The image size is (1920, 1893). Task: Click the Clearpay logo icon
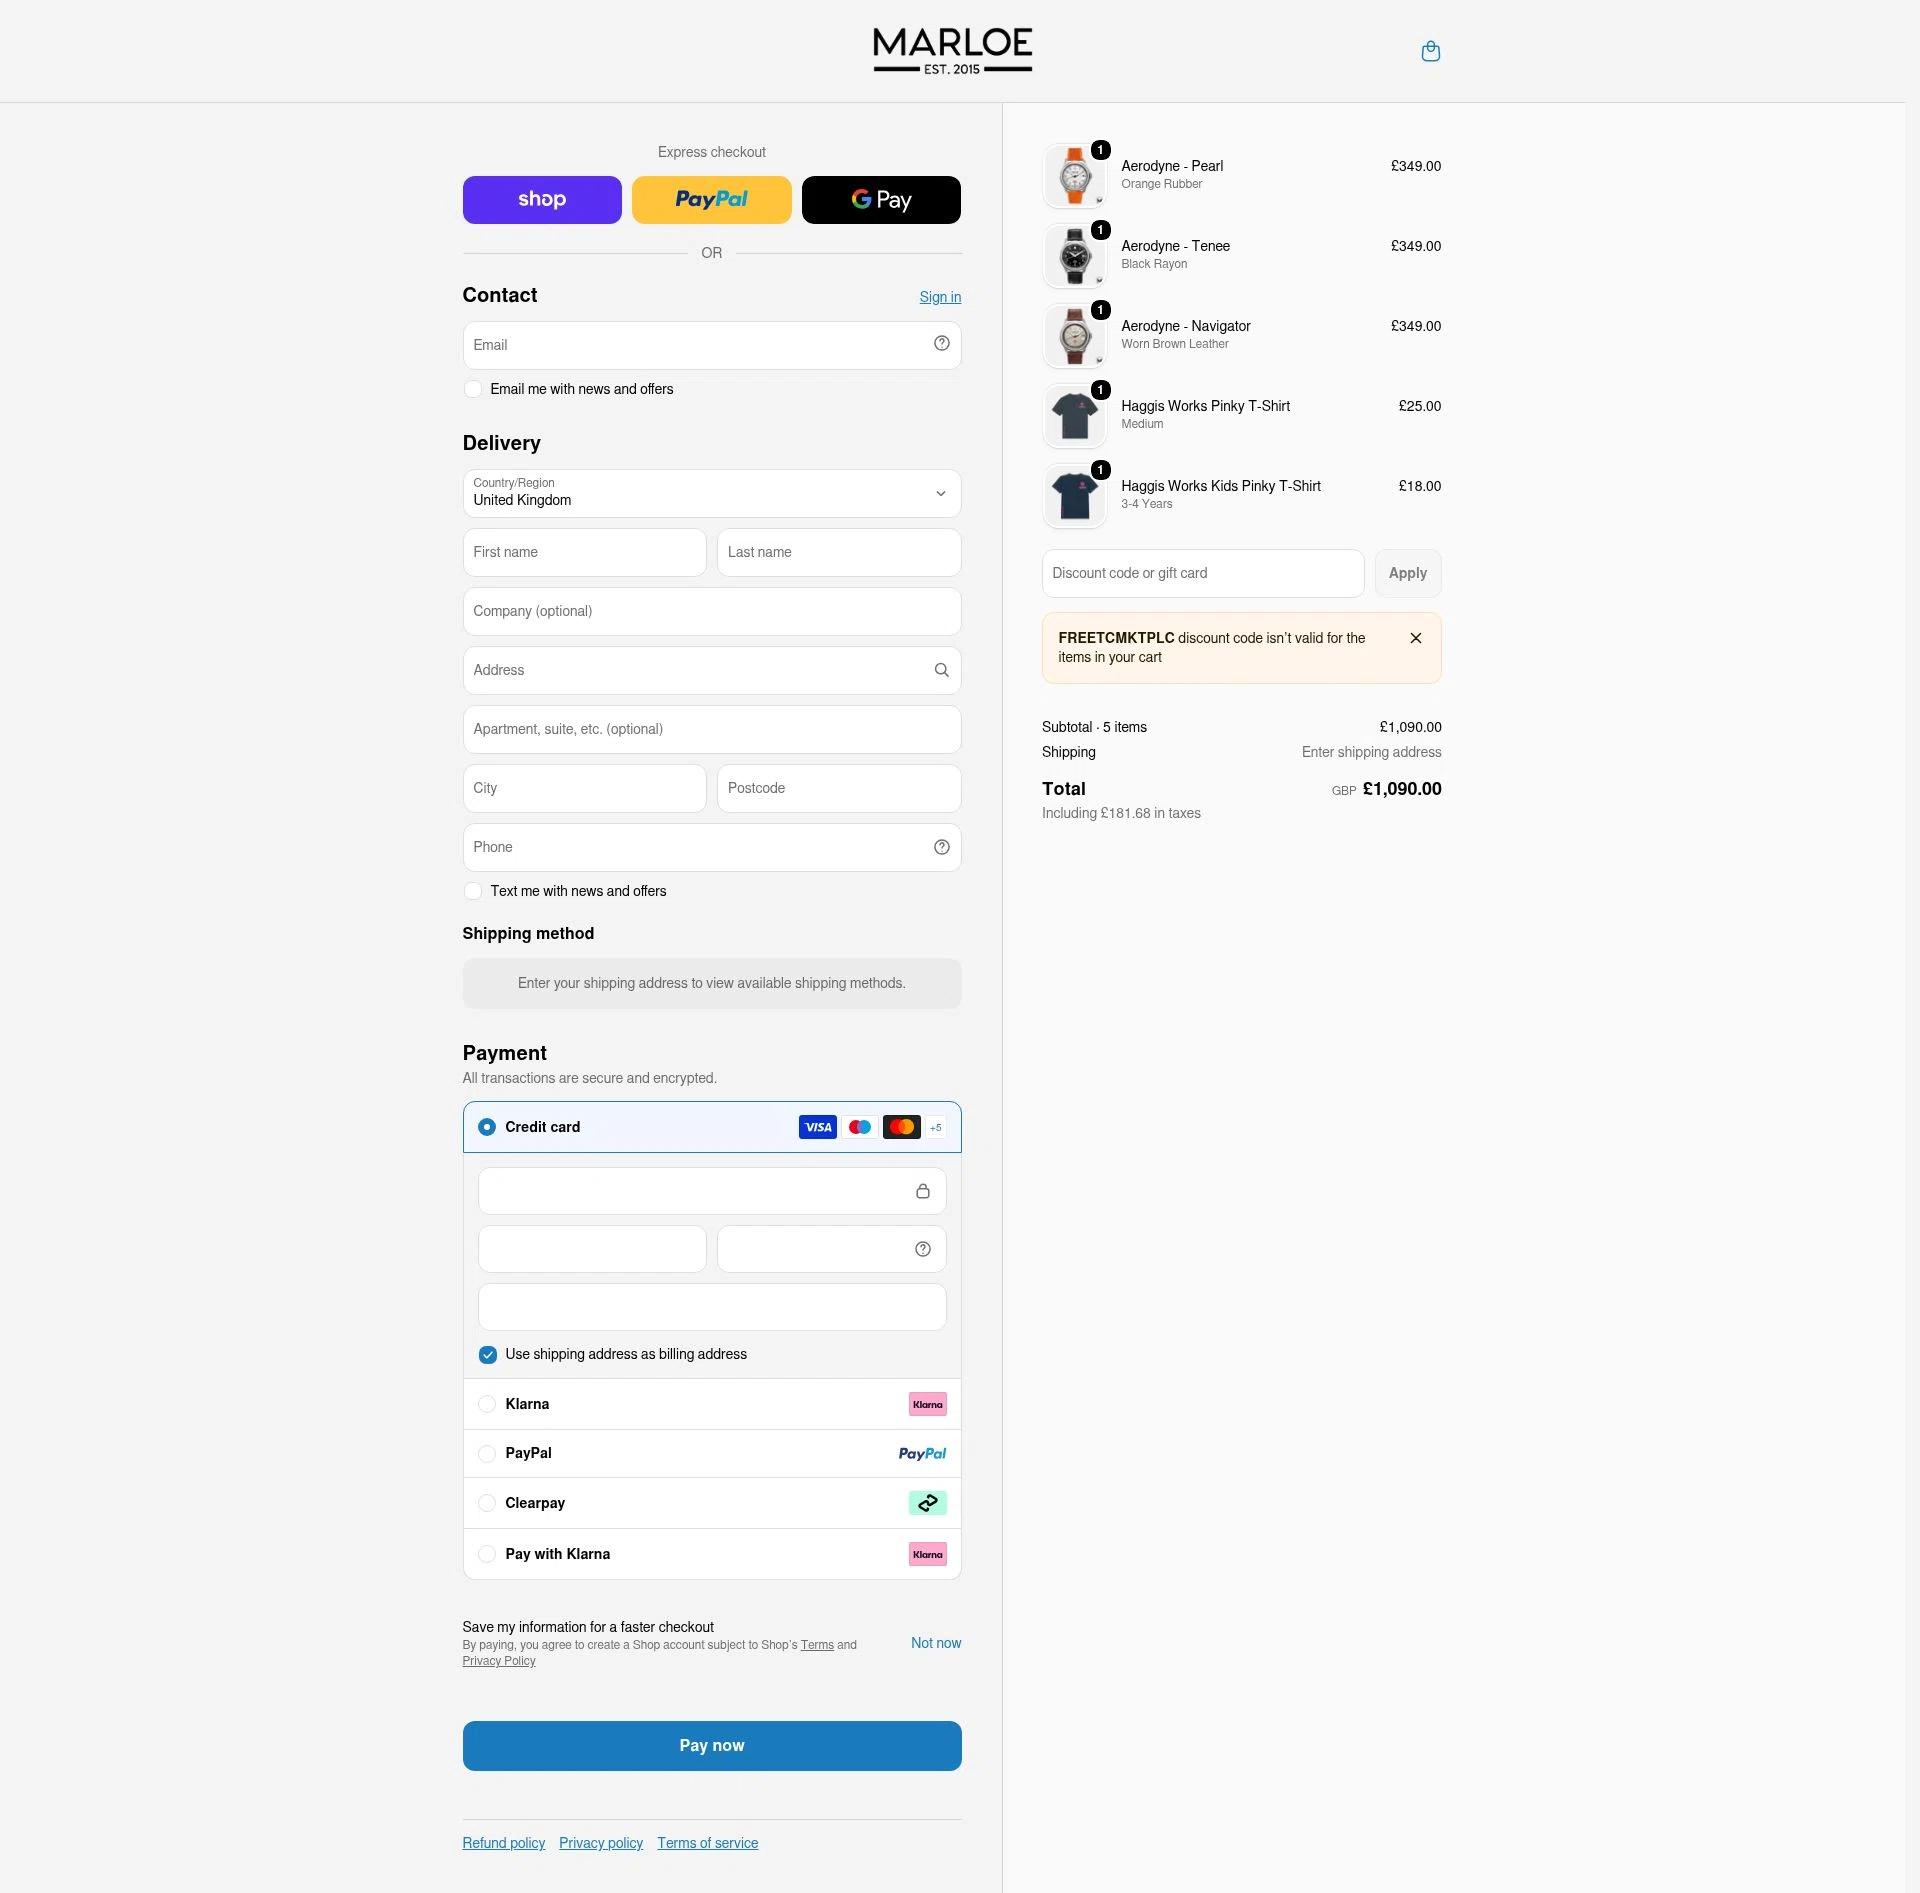point(927,1503)
